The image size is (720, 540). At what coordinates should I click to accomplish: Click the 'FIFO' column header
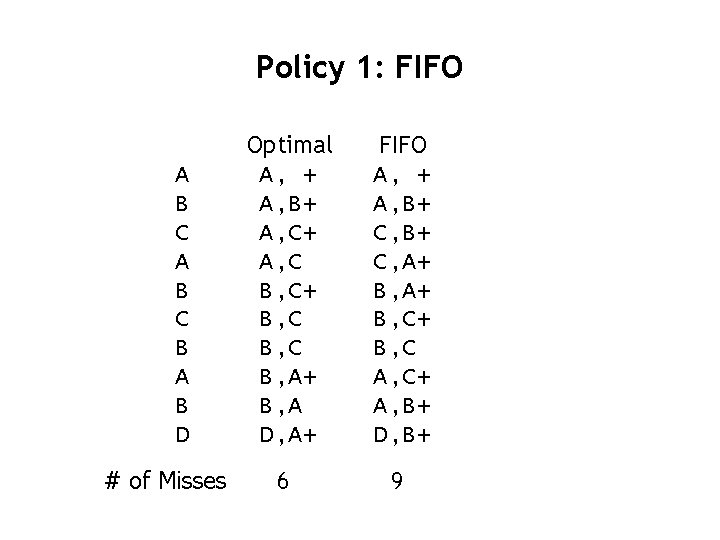click(402, 146)
